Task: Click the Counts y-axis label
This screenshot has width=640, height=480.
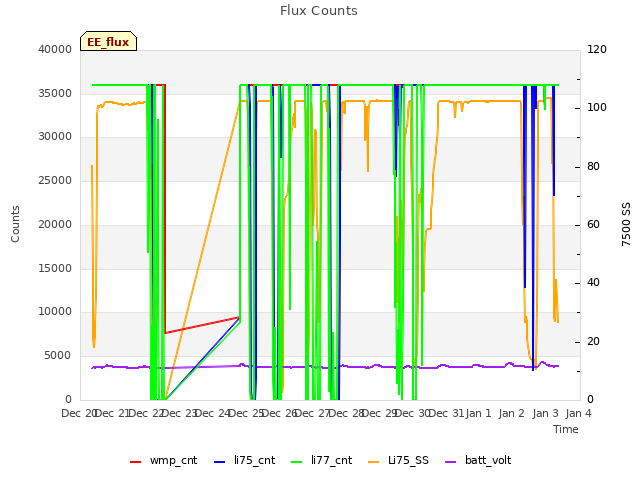Action: [x=15, y=224]
